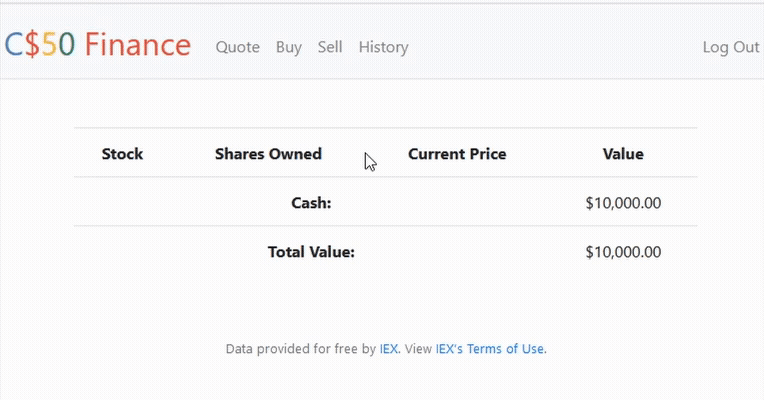The width and height of the screenshot is (764, 400).
Task: Click the Shares Owned column header
Action: tap(268, 154)
